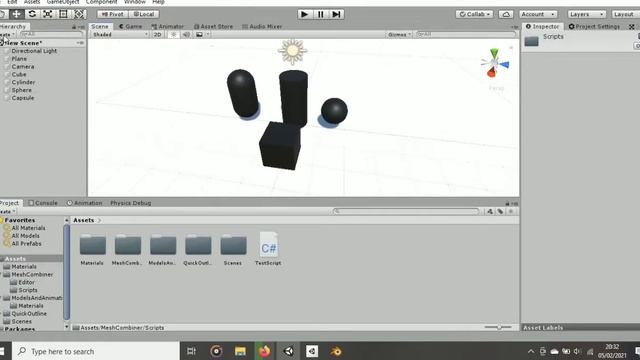Select Cylinder in Hierarchy
640x360 pixels.
(x=23, y=82)
